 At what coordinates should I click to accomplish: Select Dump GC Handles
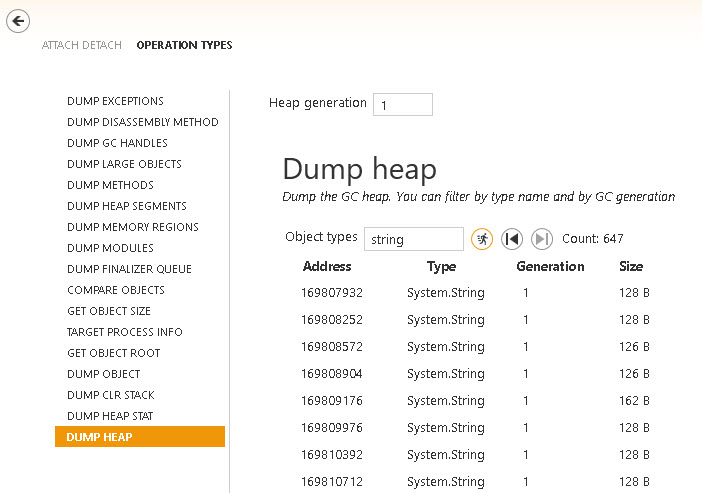pos(117,143)
